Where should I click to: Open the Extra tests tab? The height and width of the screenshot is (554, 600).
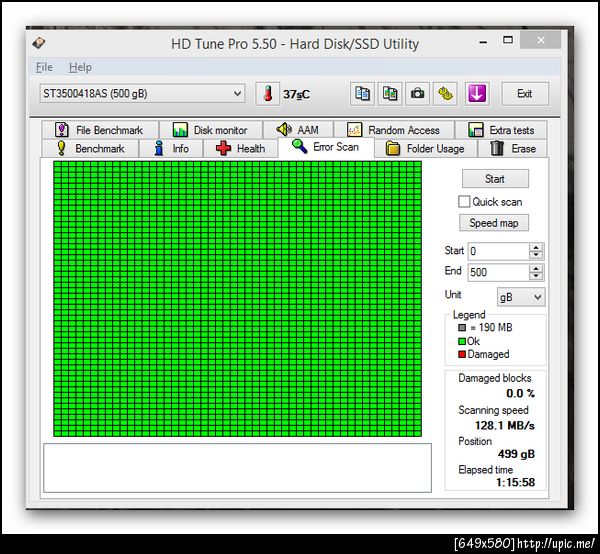pos(501,130)
